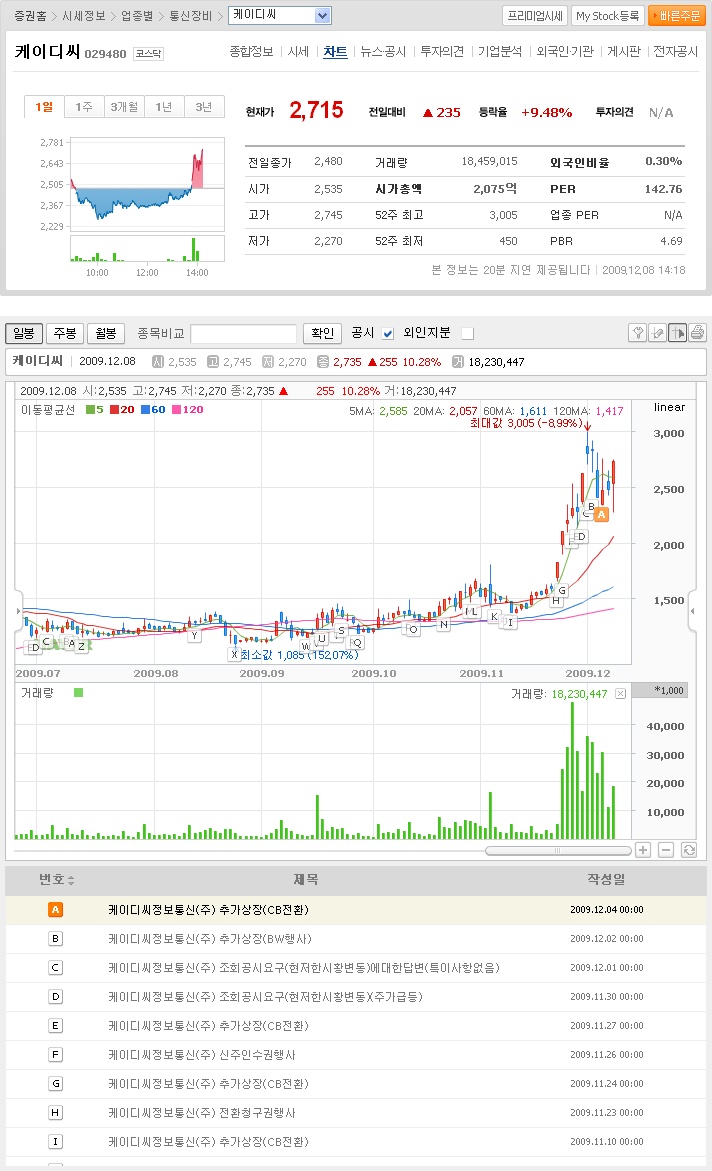Screen dimensions: 712x1171
Task: Select disclosure marker D on chart
Action: 581,536
